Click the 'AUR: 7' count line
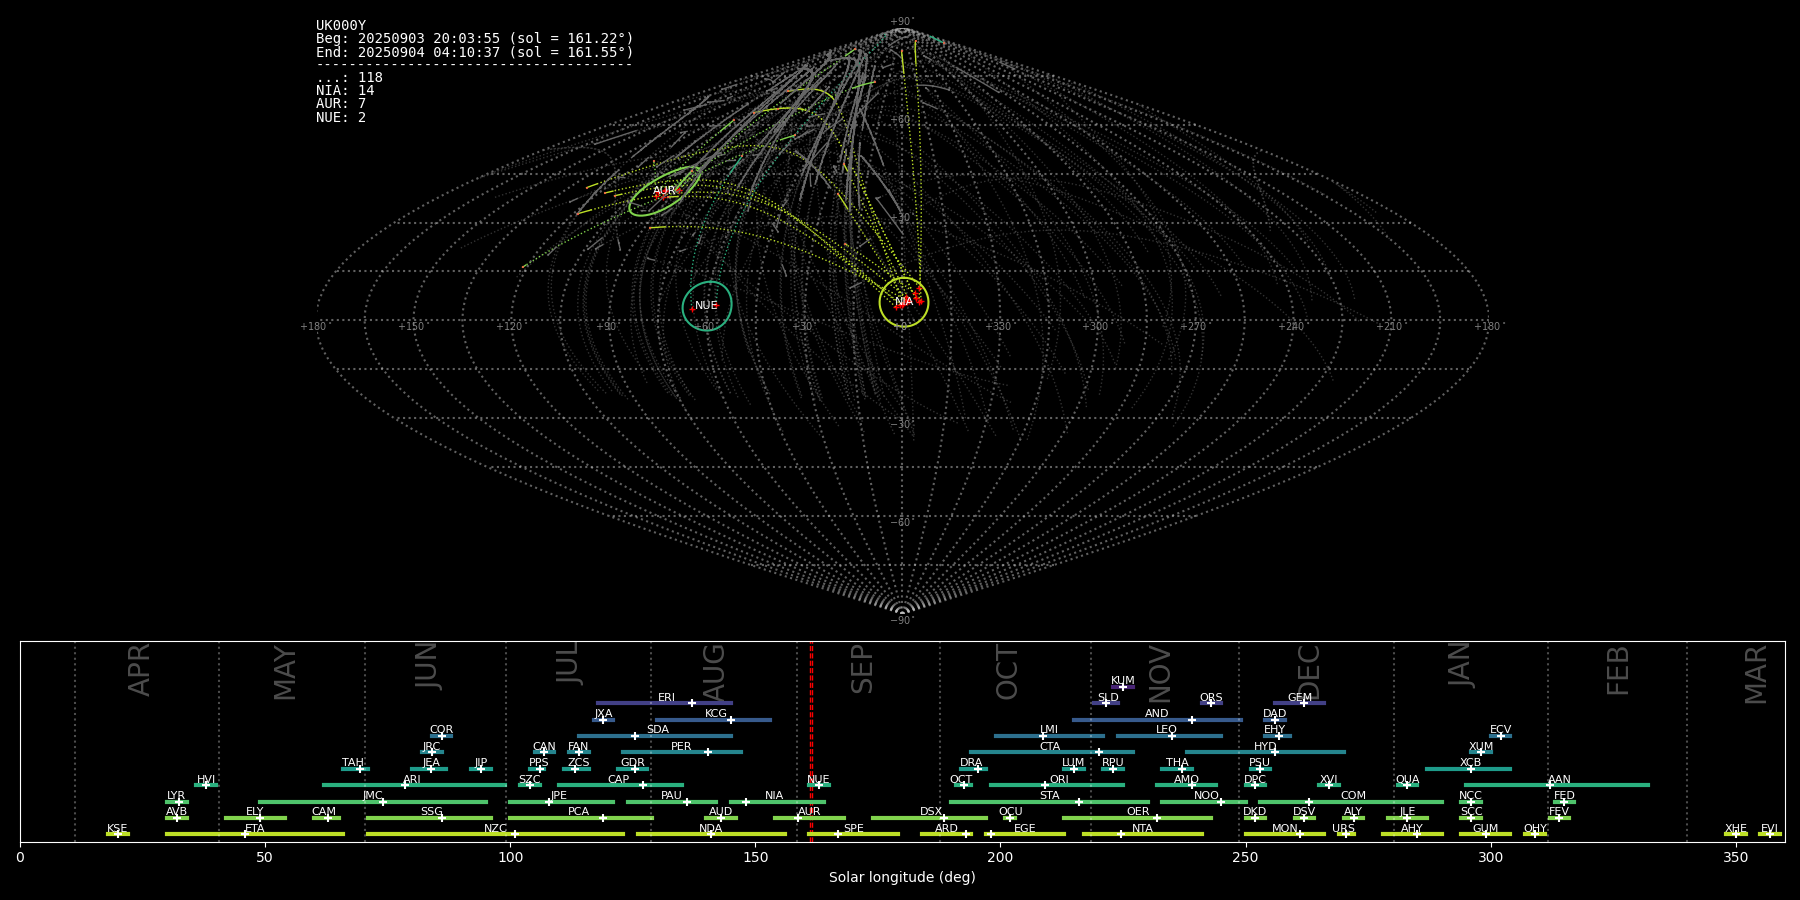1800x900 pixels. [341, 104]
